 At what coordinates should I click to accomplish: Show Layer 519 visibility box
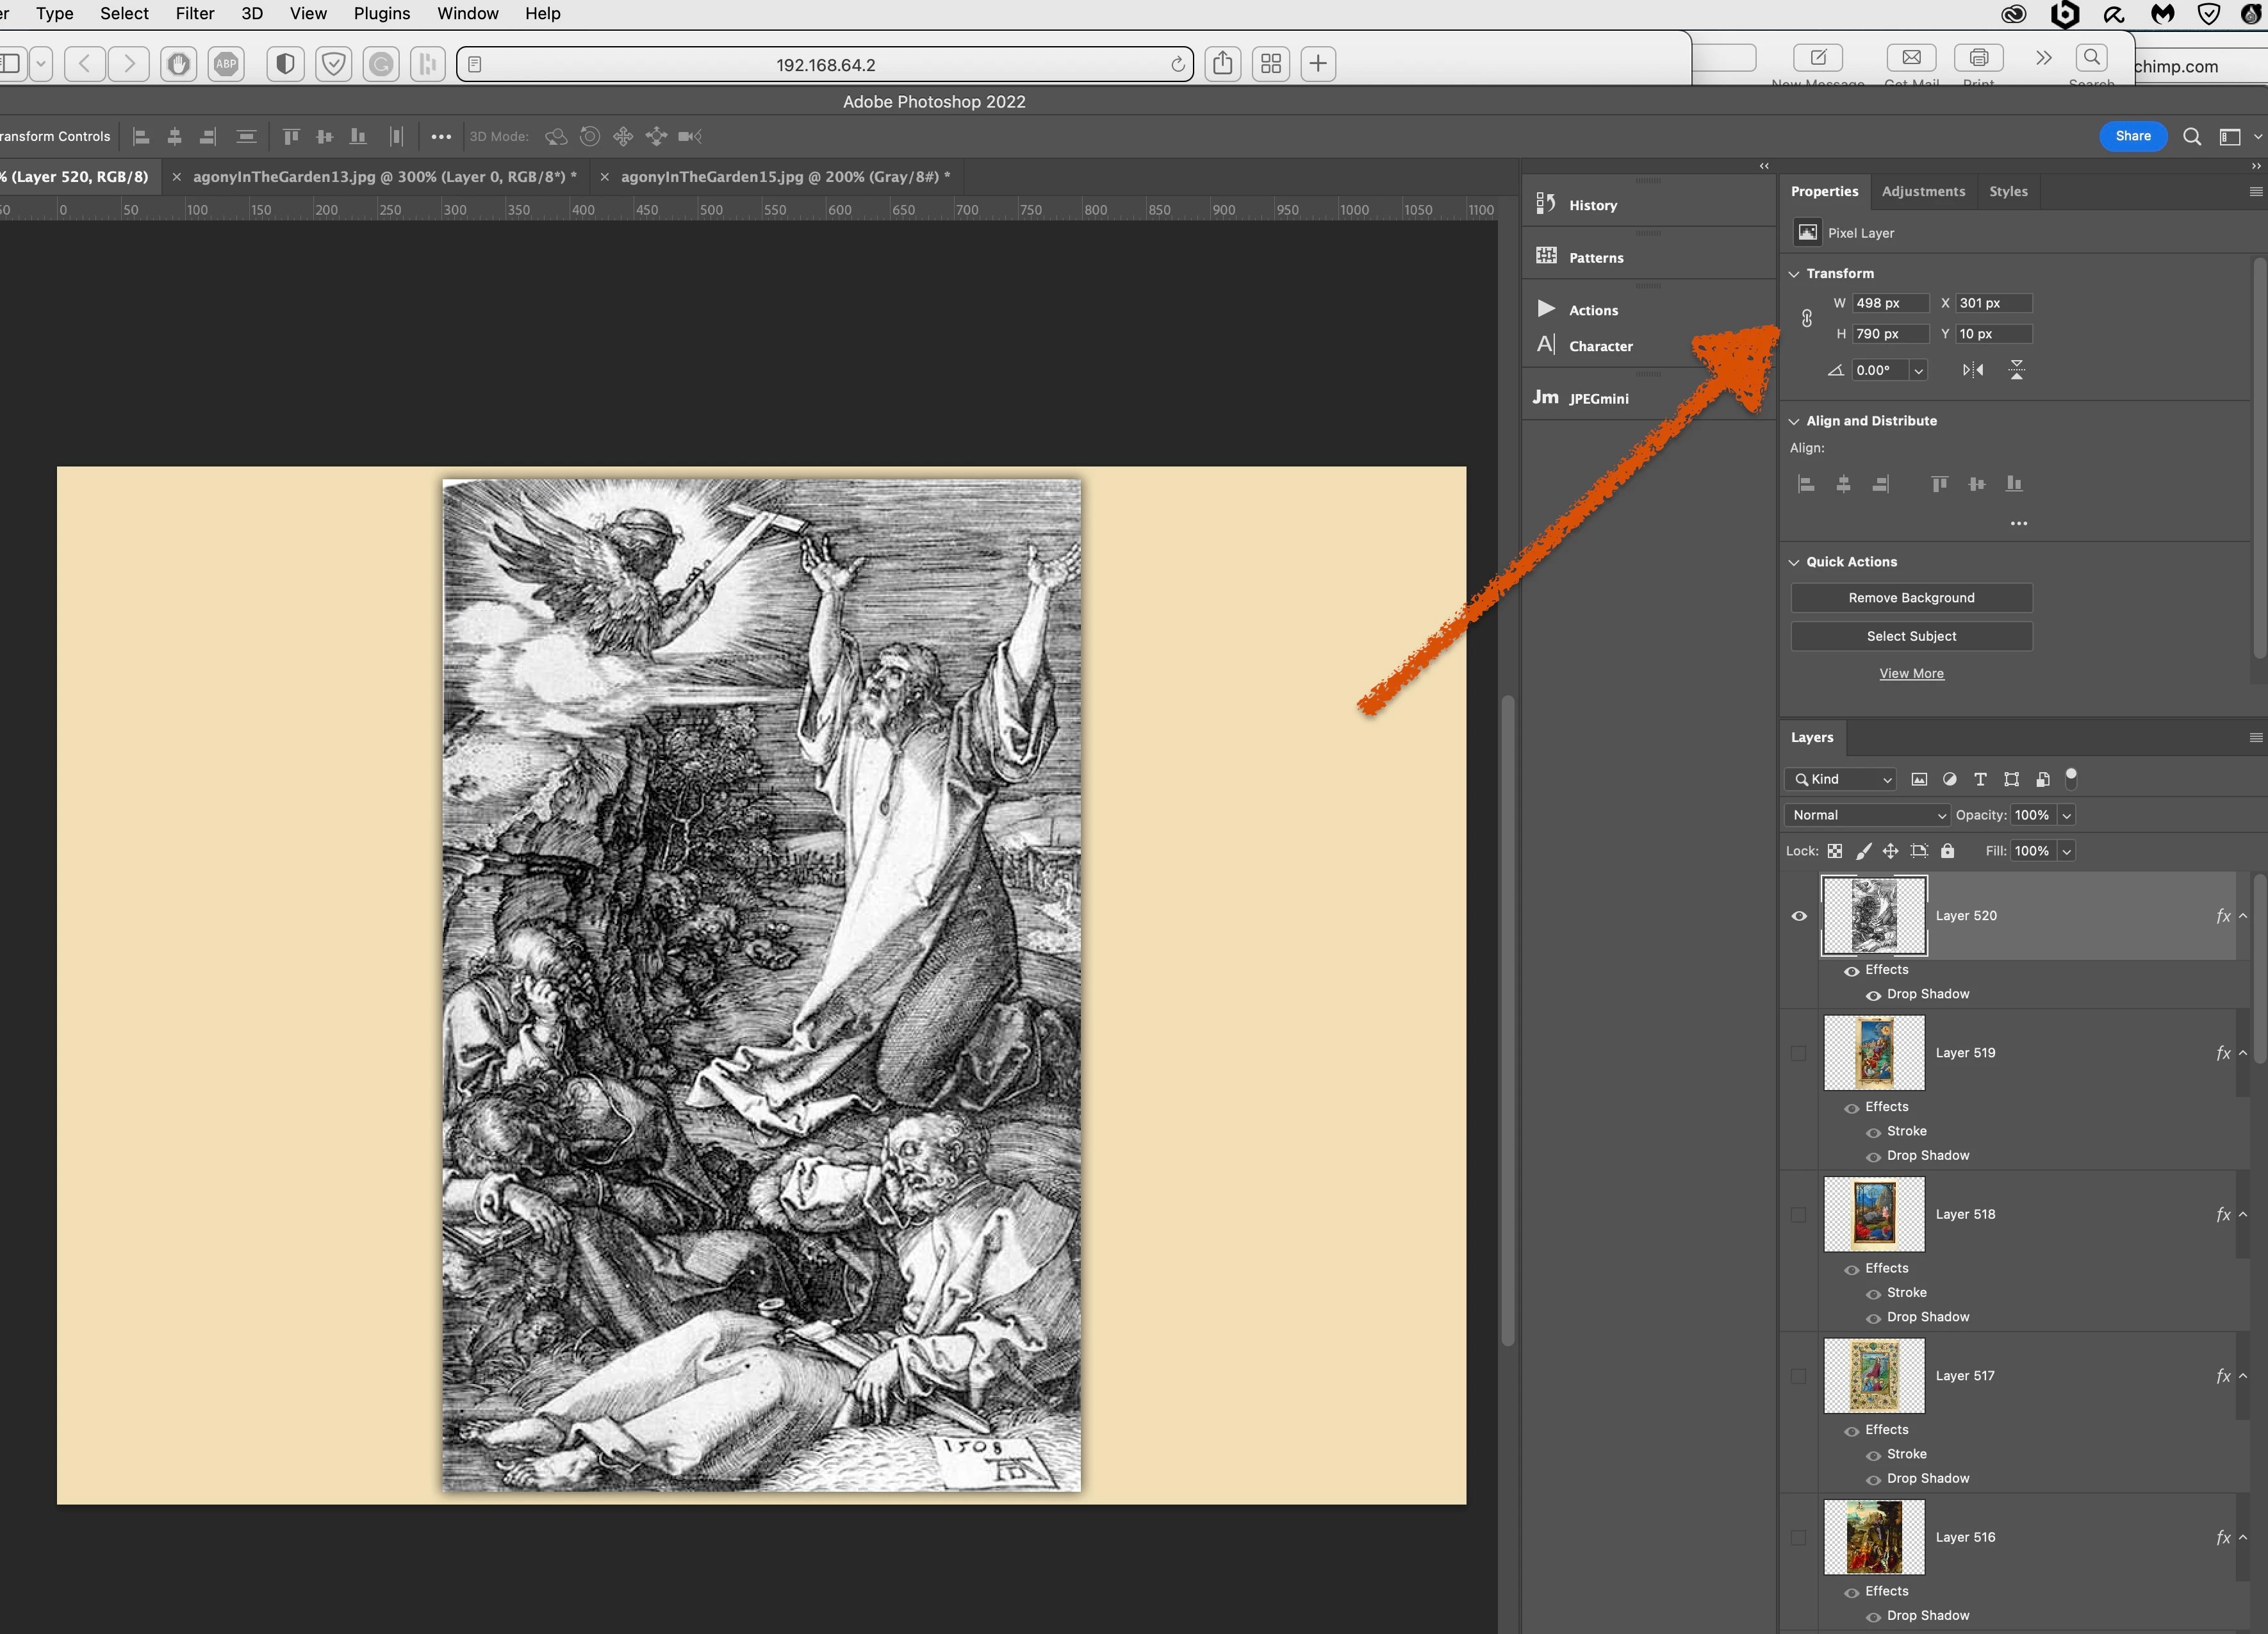point(1798,1053)
